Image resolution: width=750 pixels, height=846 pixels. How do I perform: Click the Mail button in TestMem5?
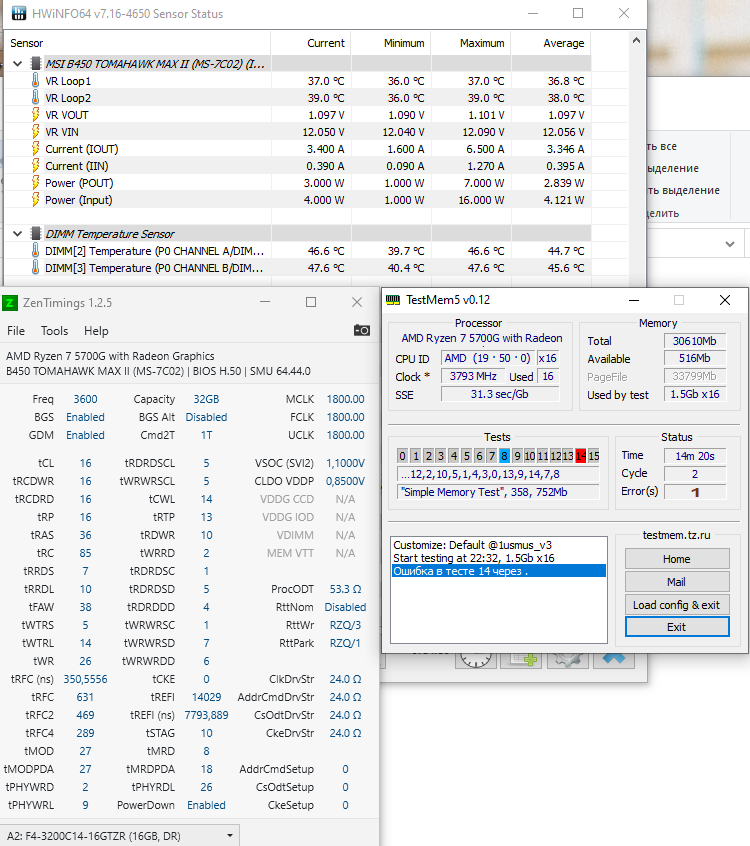click(x=677, y=582)
